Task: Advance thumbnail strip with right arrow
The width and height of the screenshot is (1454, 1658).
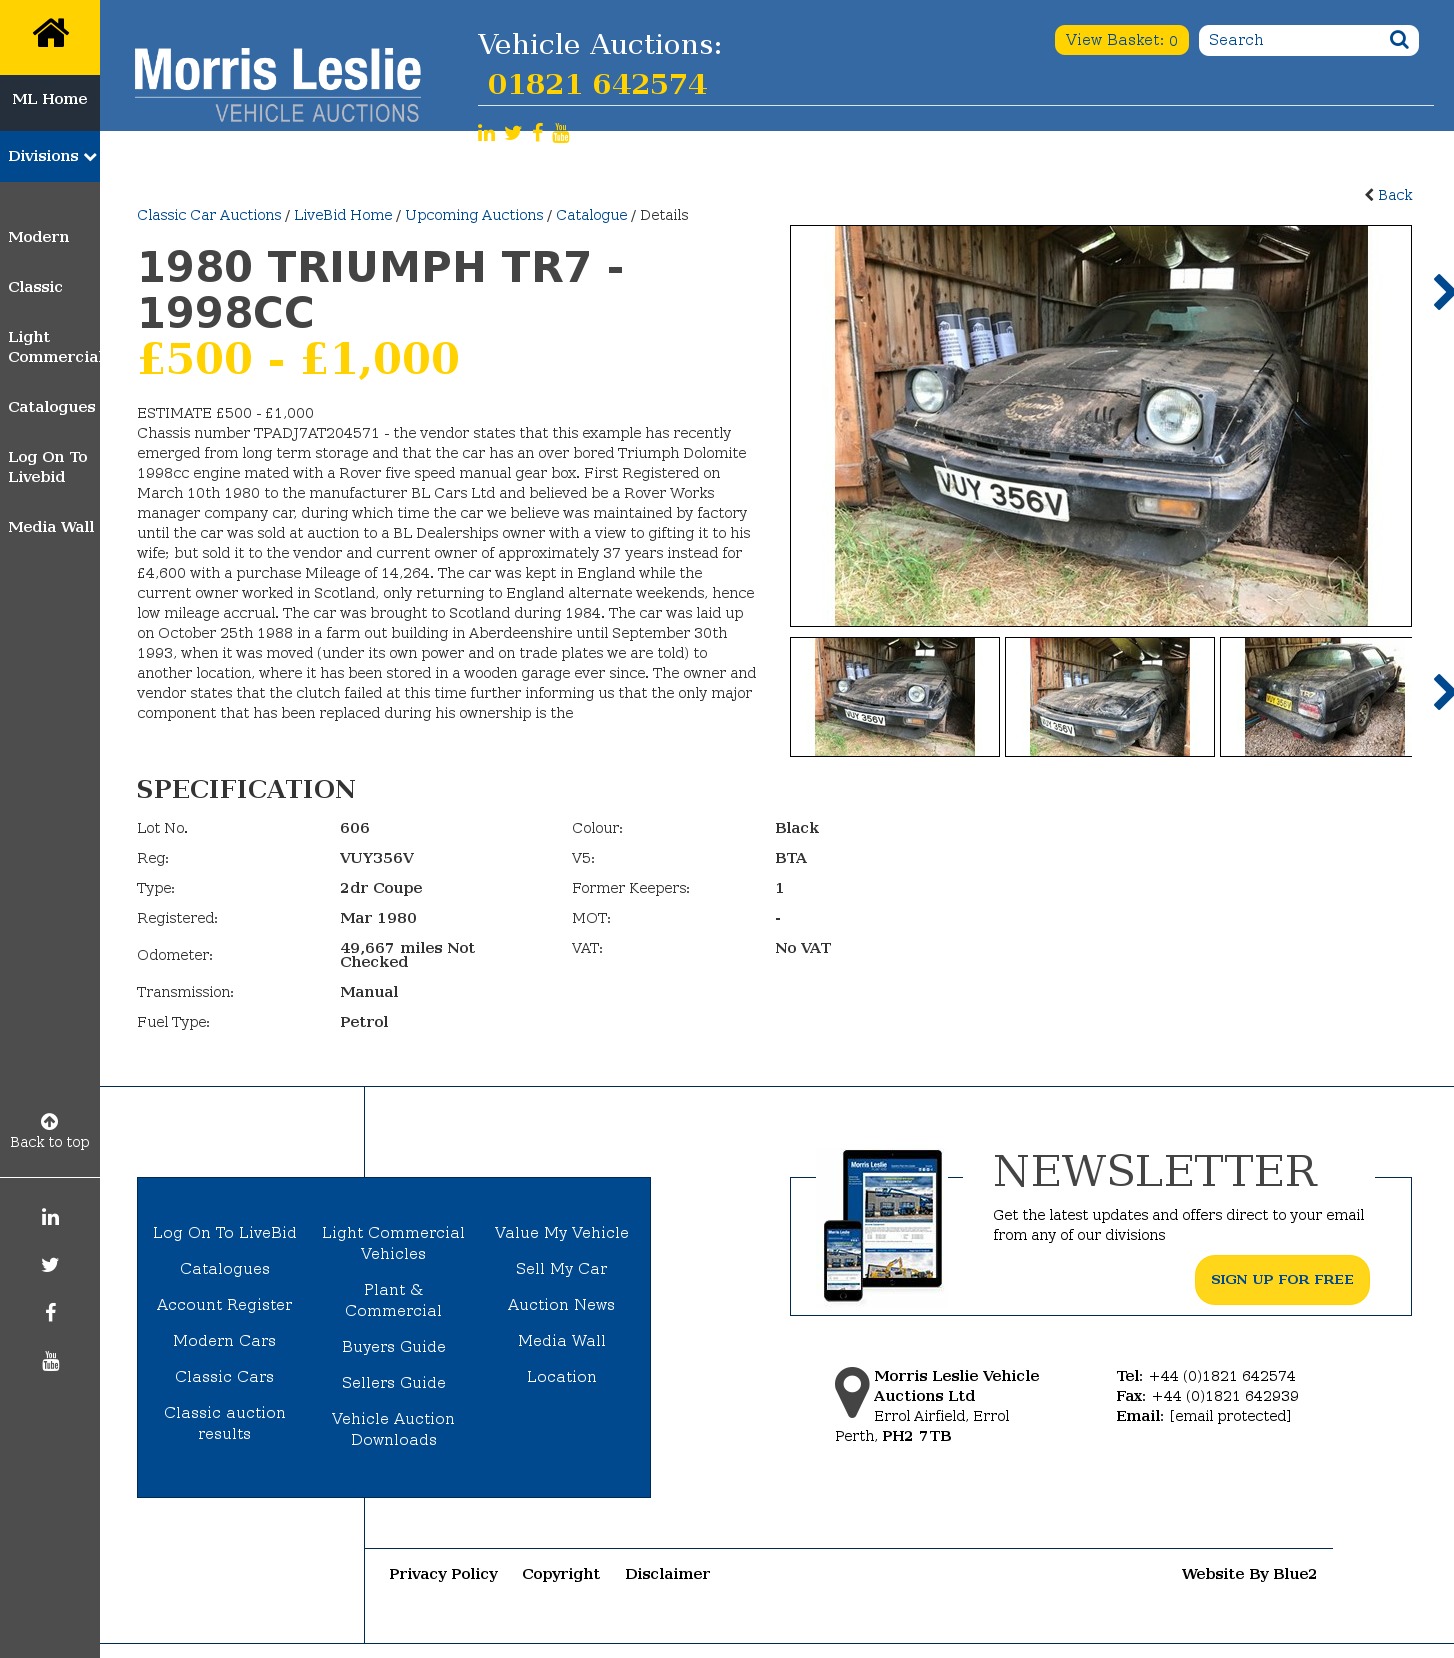Action: [1443, 692]
